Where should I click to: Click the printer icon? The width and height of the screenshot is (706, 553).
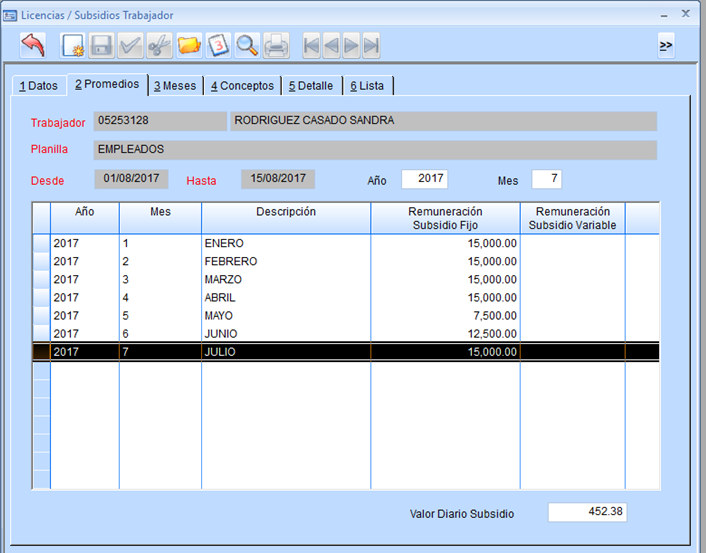point(276,45)
